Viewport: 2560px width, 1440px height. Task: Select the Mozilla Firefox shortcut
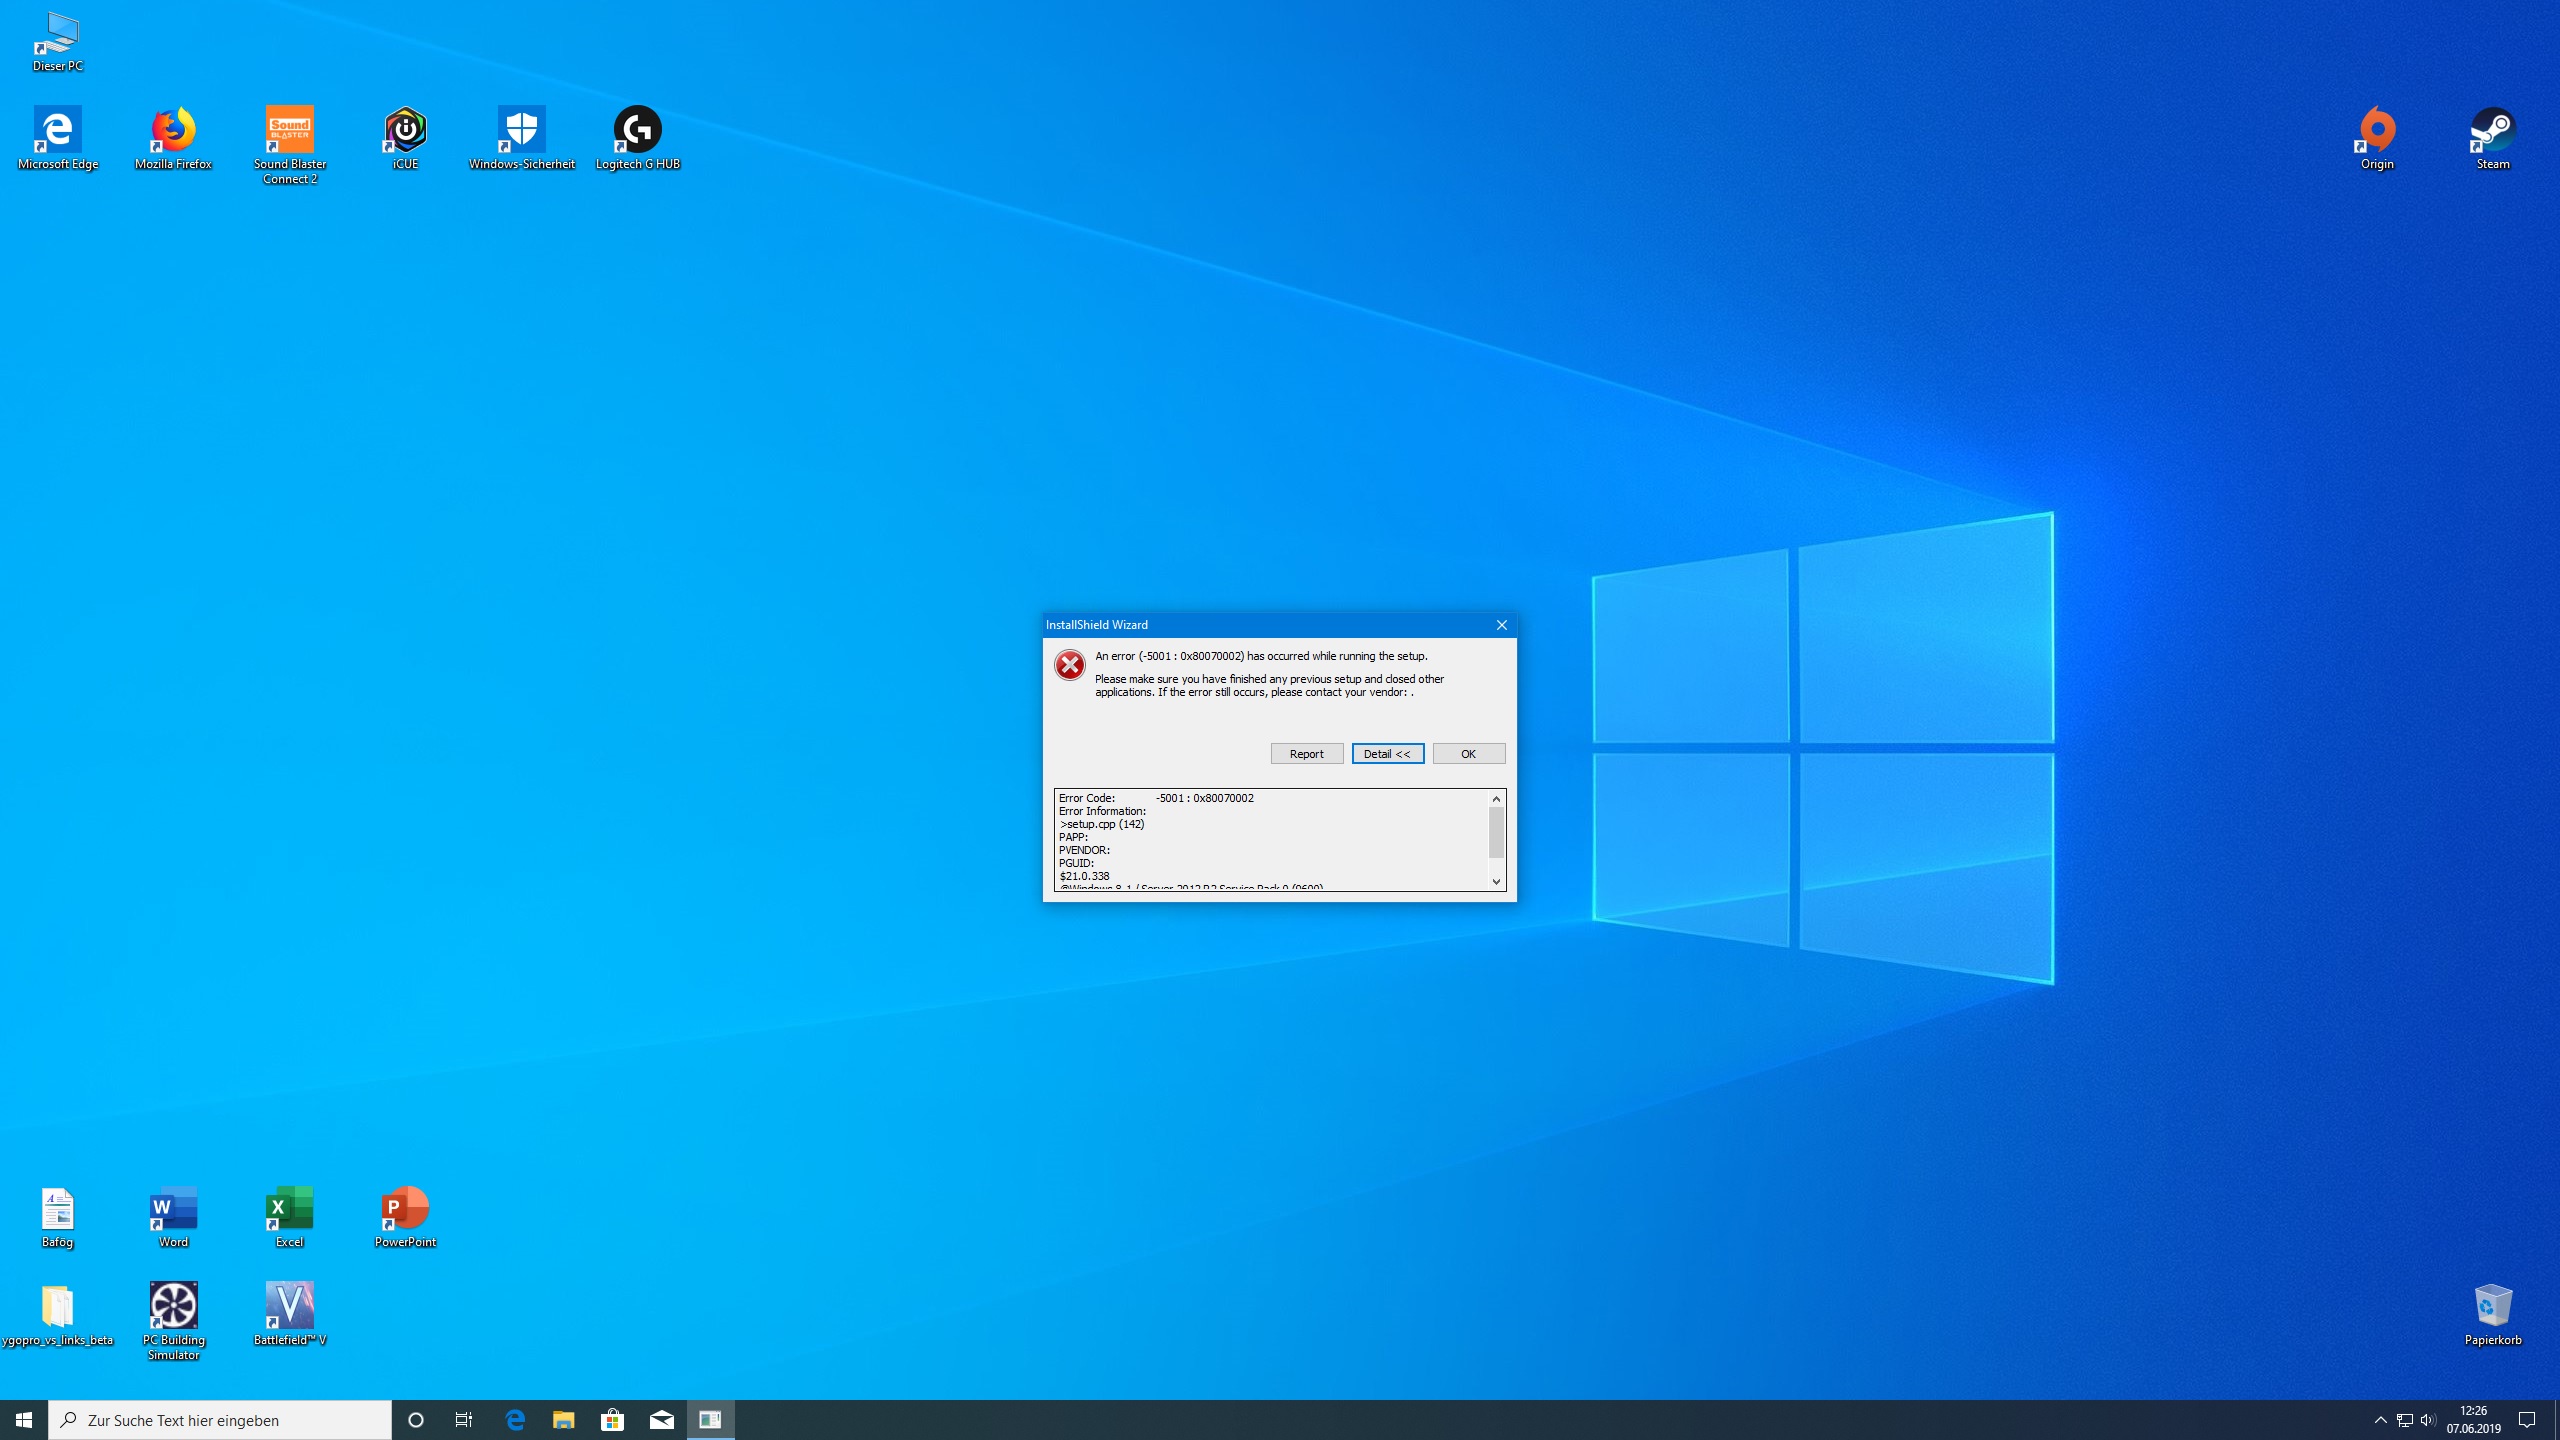pos(173,131)
